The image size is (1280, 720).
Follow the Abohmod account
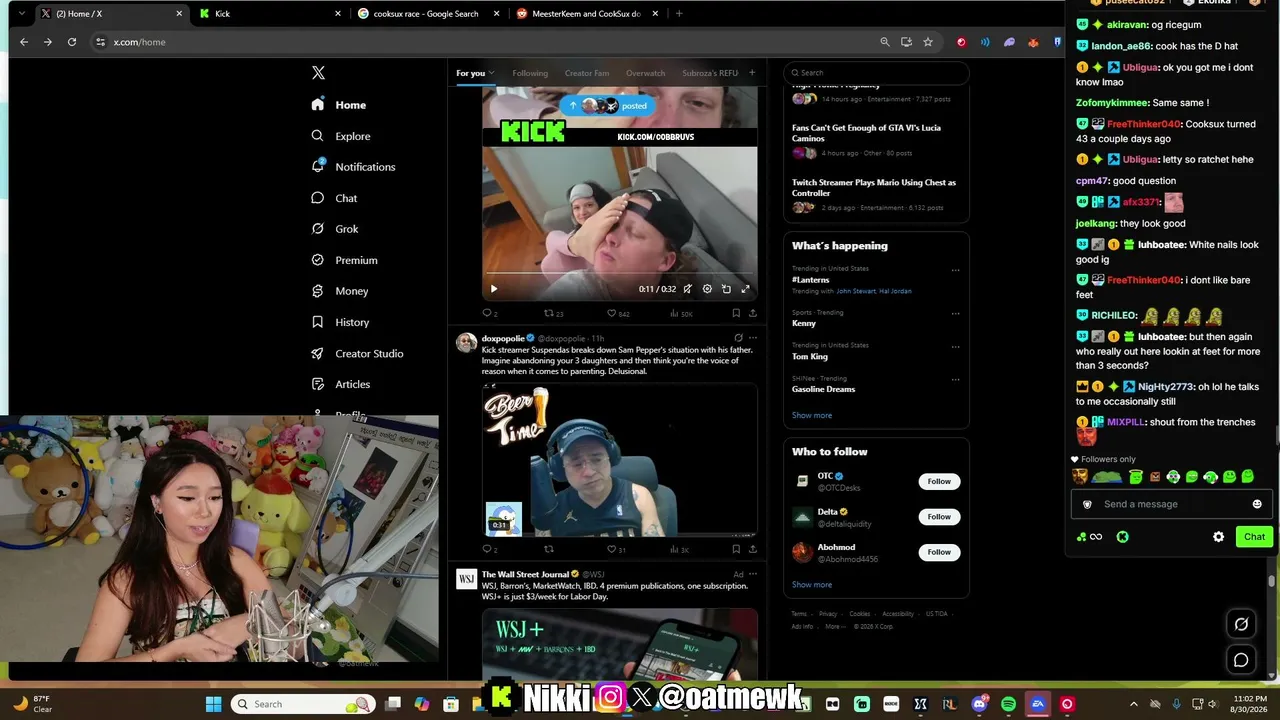click(x=939, y=552)
